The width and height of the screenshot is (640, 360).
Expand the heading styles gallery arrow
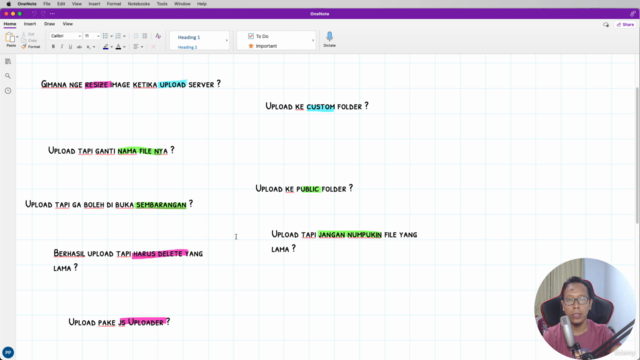point(227,40)
